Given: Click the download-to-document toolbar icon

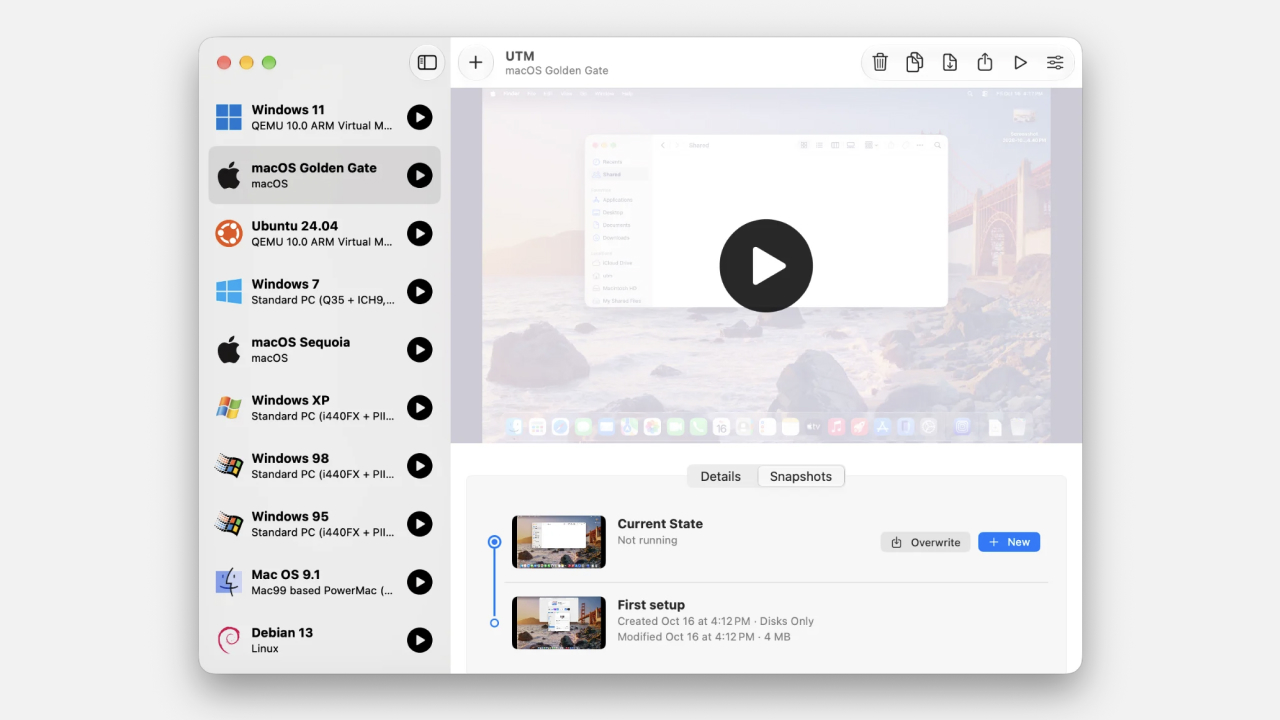Looking at the screenshot, I should 950,62.
